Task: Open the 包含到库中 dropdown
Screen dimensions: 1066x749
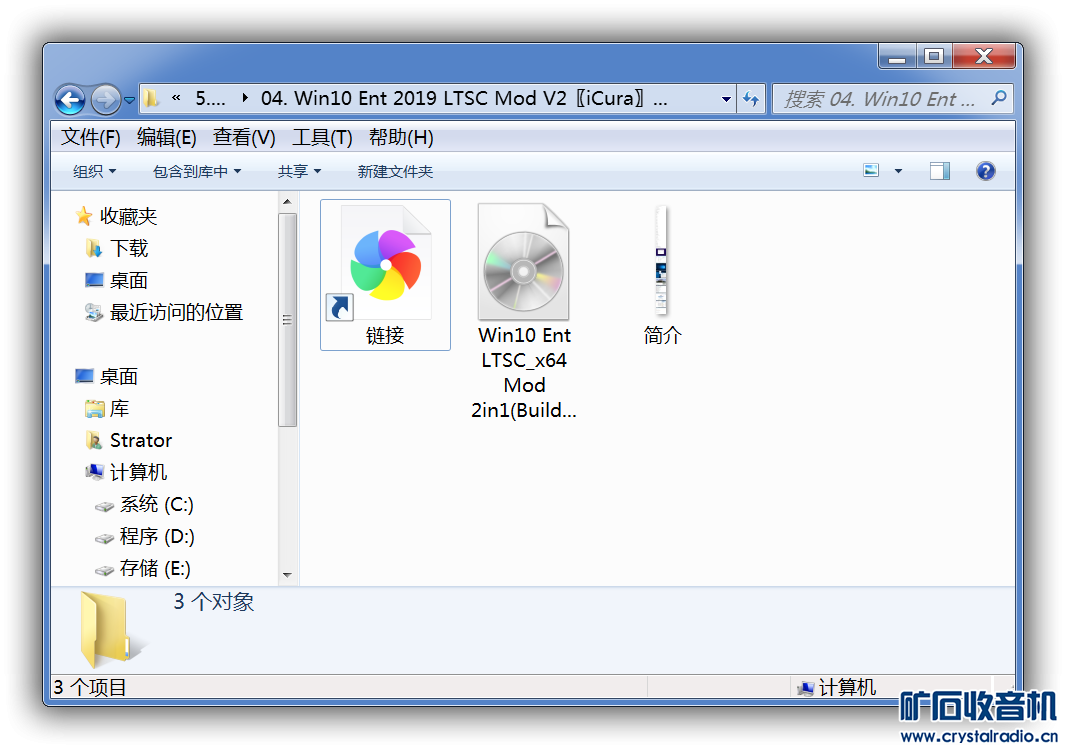Action: click(x=196, y=171)
